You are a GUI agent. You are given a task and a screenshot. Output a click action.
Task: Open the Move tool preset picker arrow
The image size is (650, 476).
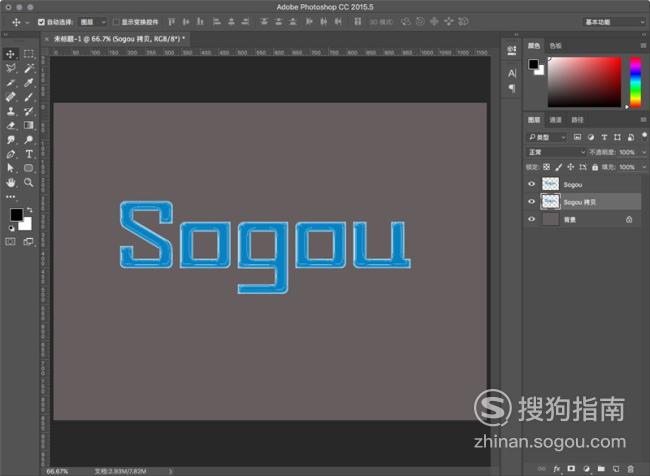pos(27,22)
